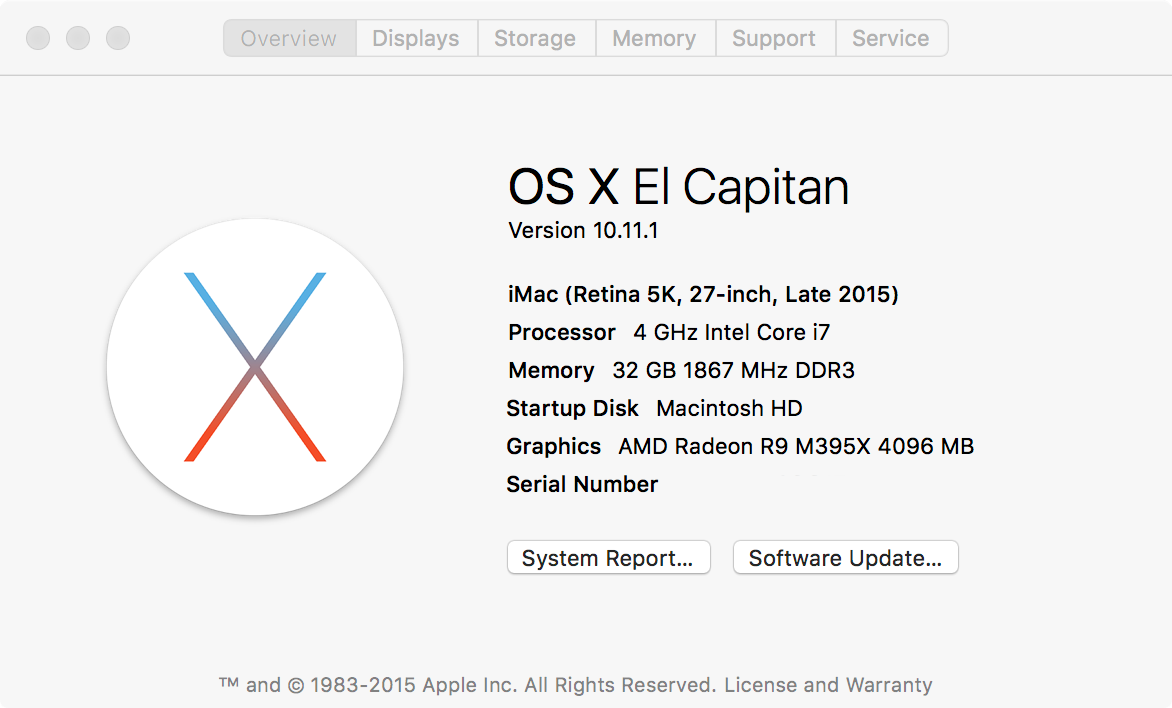The image size is (1172, 708).
Task: Select the Memory tab
Action: tap(654, 39)
